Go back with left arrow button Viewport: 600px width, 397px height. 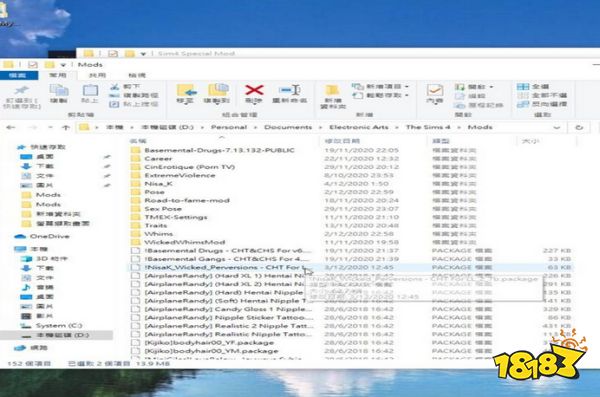(x=11, y=127)
